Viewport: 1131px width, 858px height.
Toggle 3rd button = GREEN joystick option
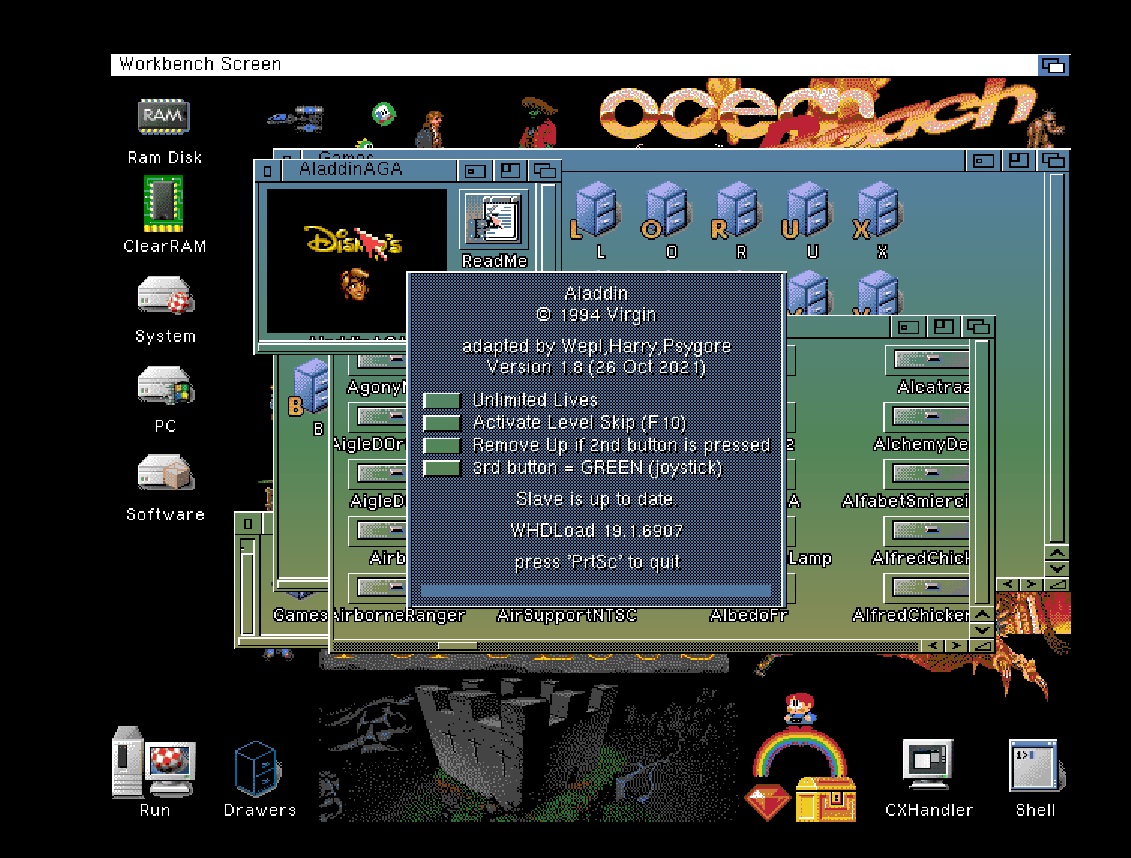tap(441, 468)
